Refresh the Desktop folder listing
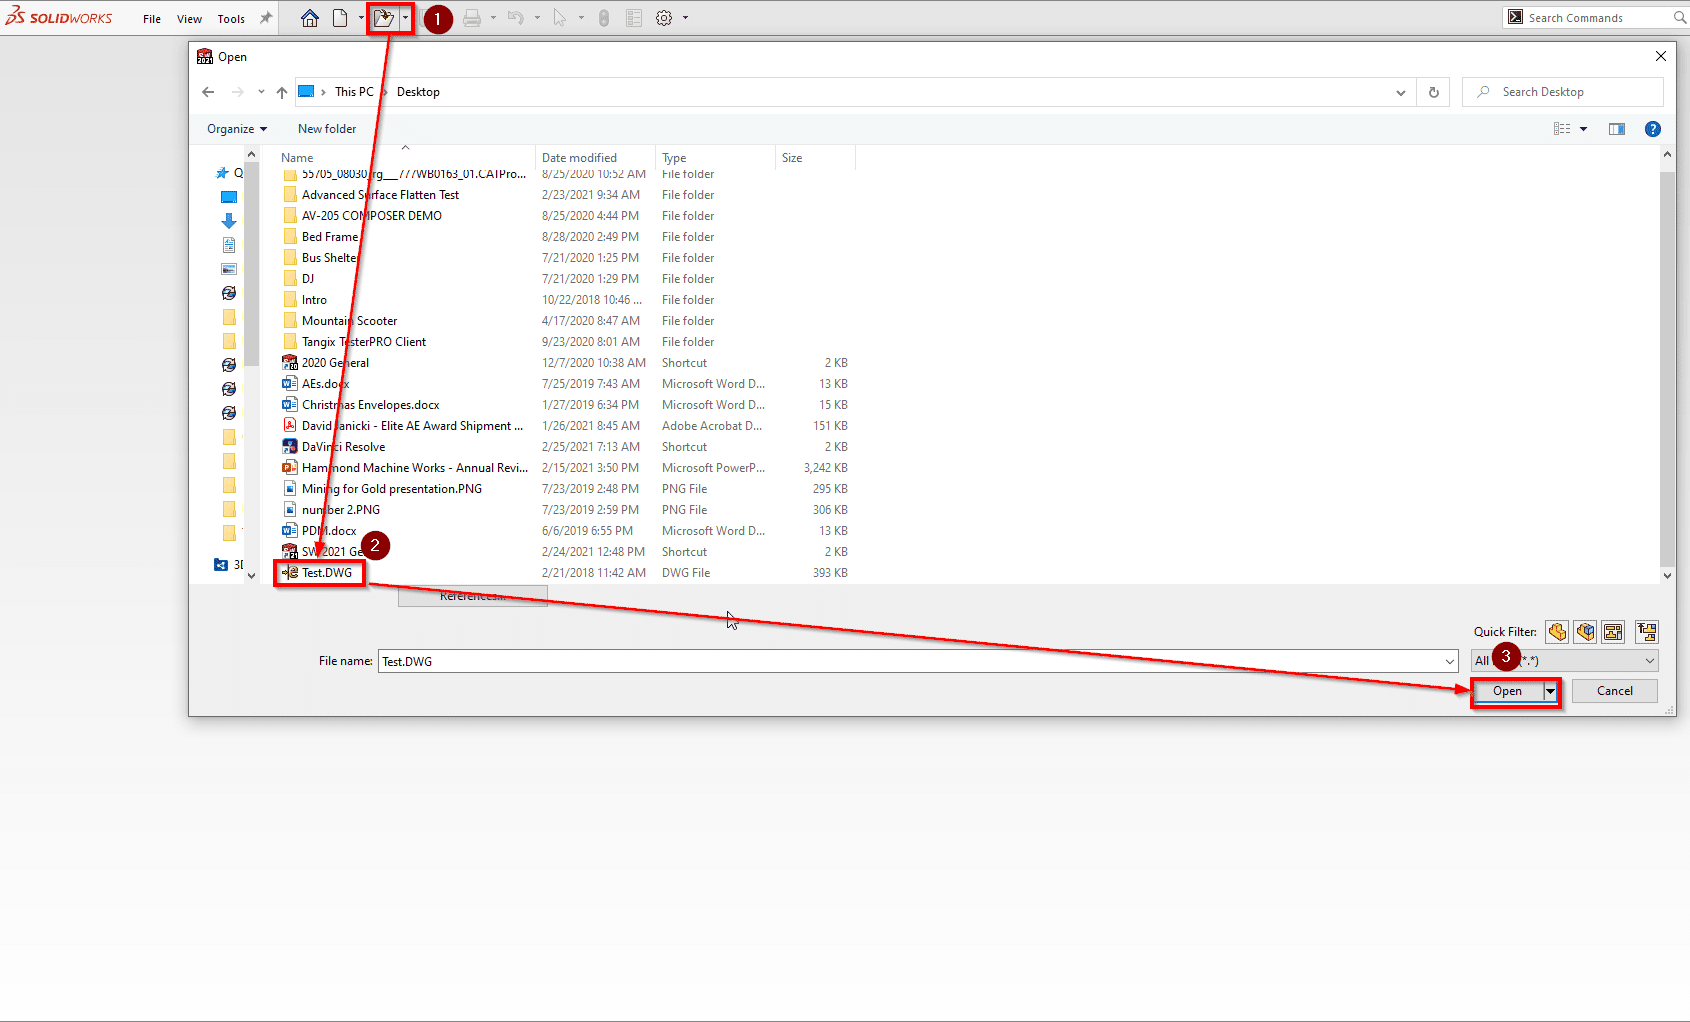 click(1433, 92)
